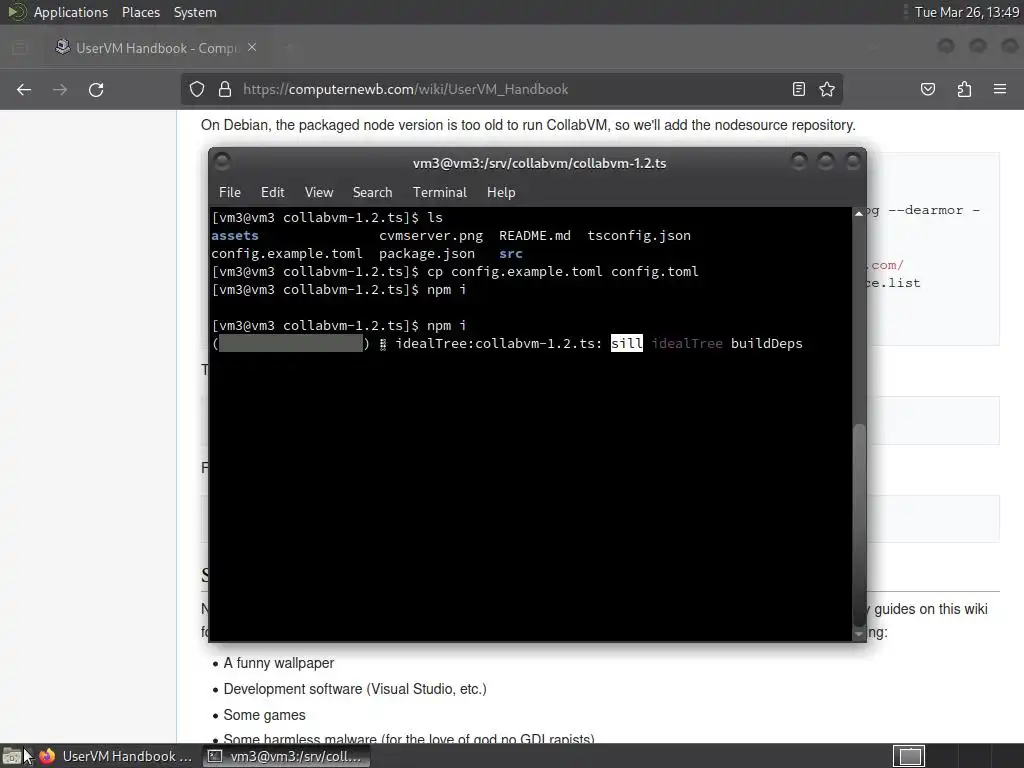
Task: Open the browser extensions puzzle icon
Action: (x=964, y=89)
